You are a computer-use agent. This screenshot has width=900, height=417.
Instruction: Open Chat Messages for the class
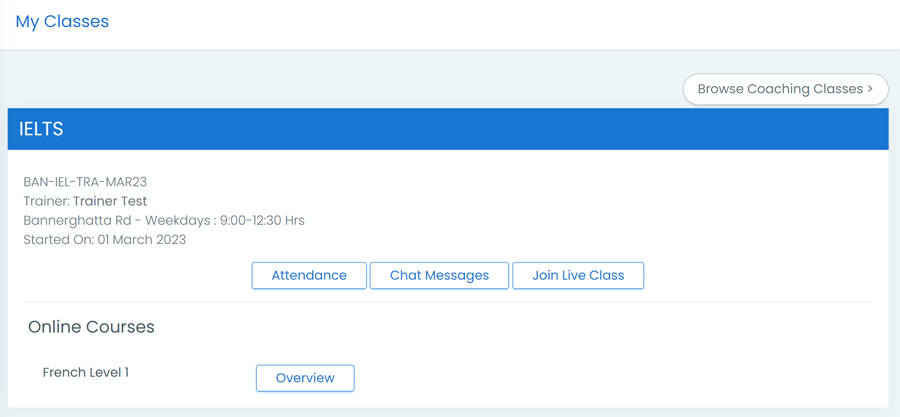pyautogui.click(x=439, y=275)
